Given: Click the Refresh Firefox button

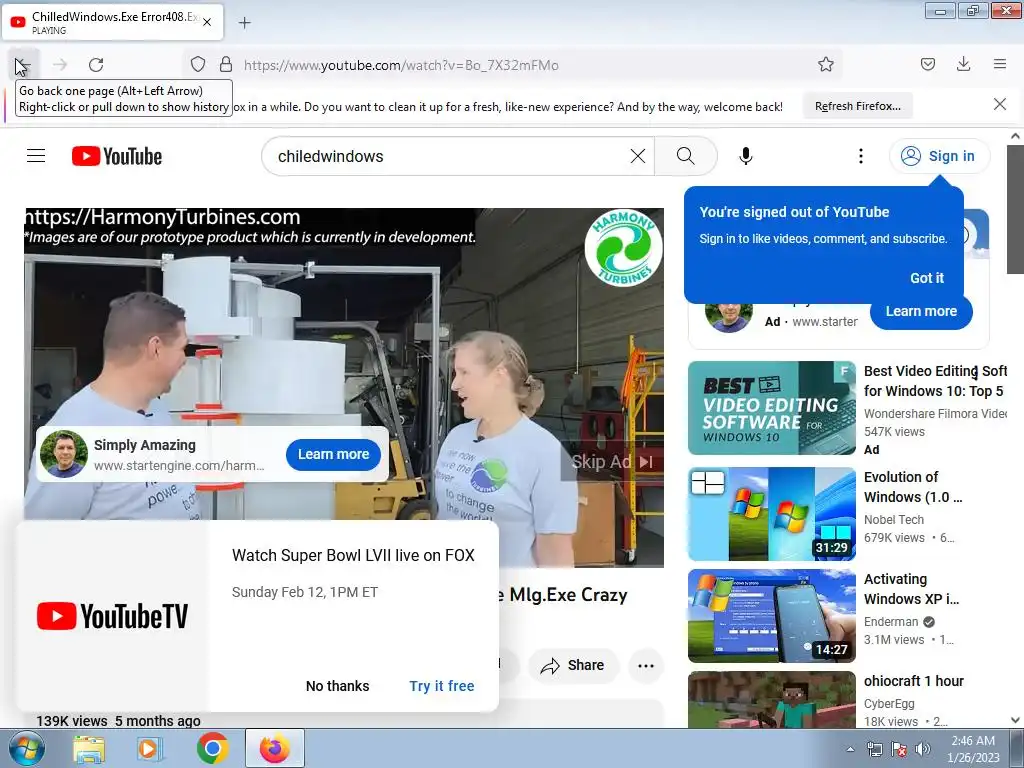Looking at the screenshot, I should tap(857, 106).
